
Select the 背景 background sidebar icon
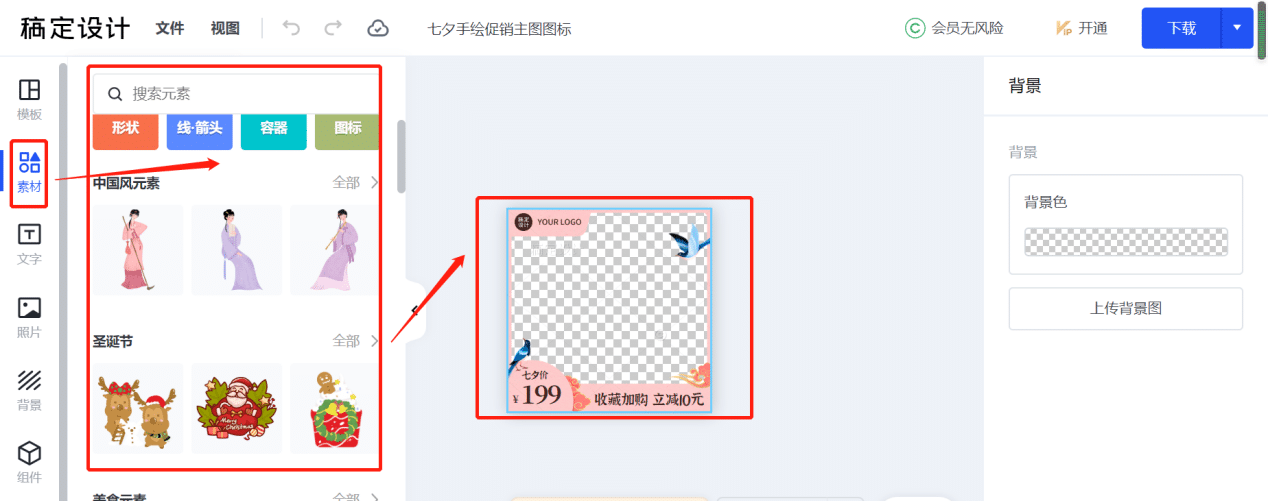click(x=29, y=391)
